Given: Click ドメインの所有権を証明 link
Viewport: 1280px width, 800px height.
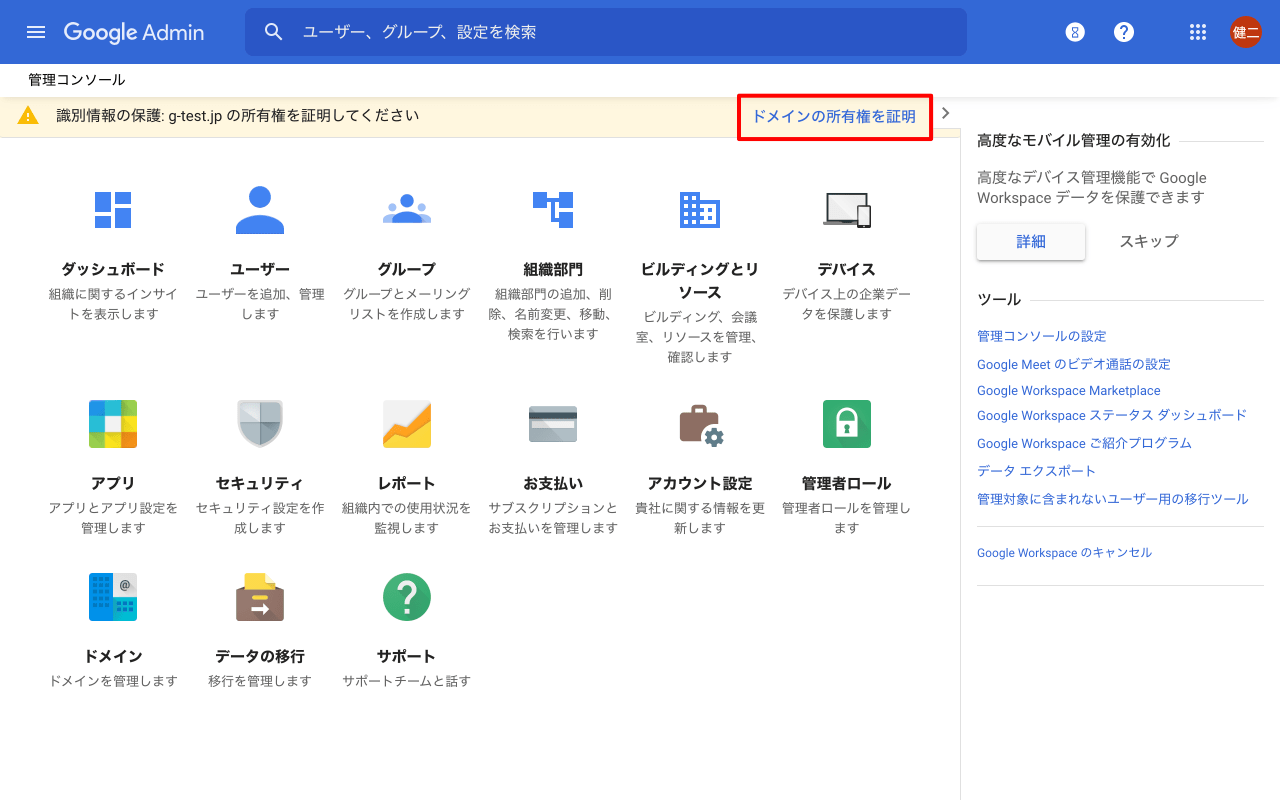Looking at the screenshot, I should pyautogui.click(x=834, y=117).
